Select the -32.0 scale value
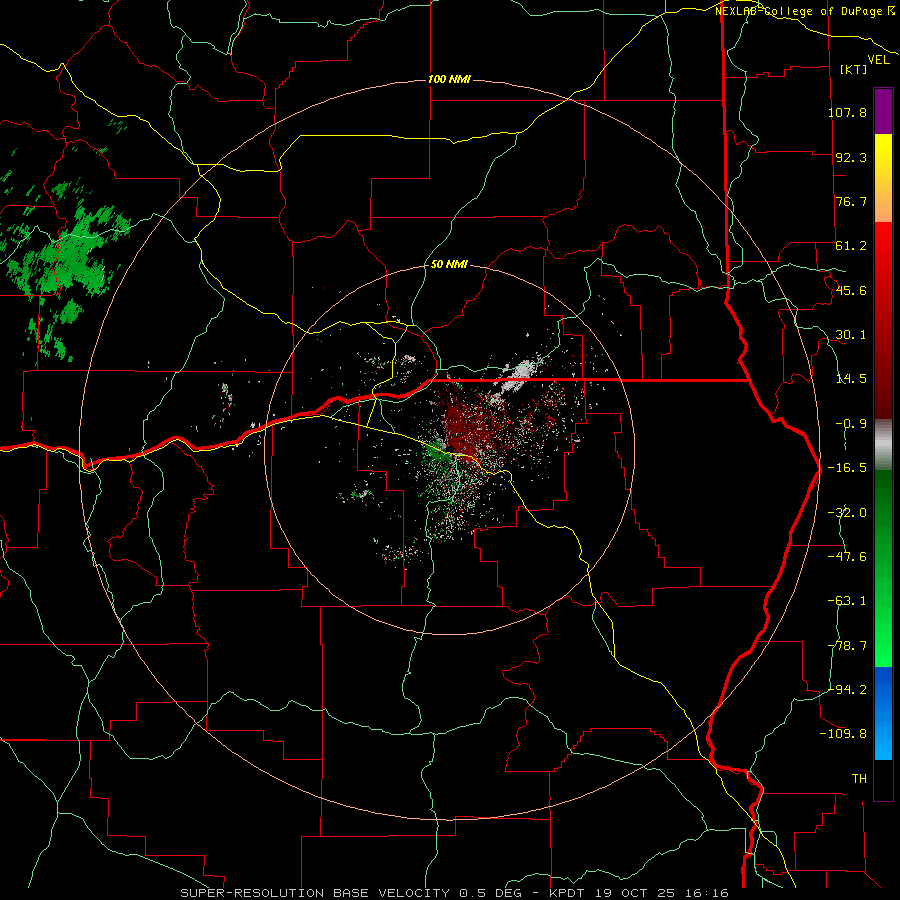This screenshot has width=900, height=900. coord(847,513)
